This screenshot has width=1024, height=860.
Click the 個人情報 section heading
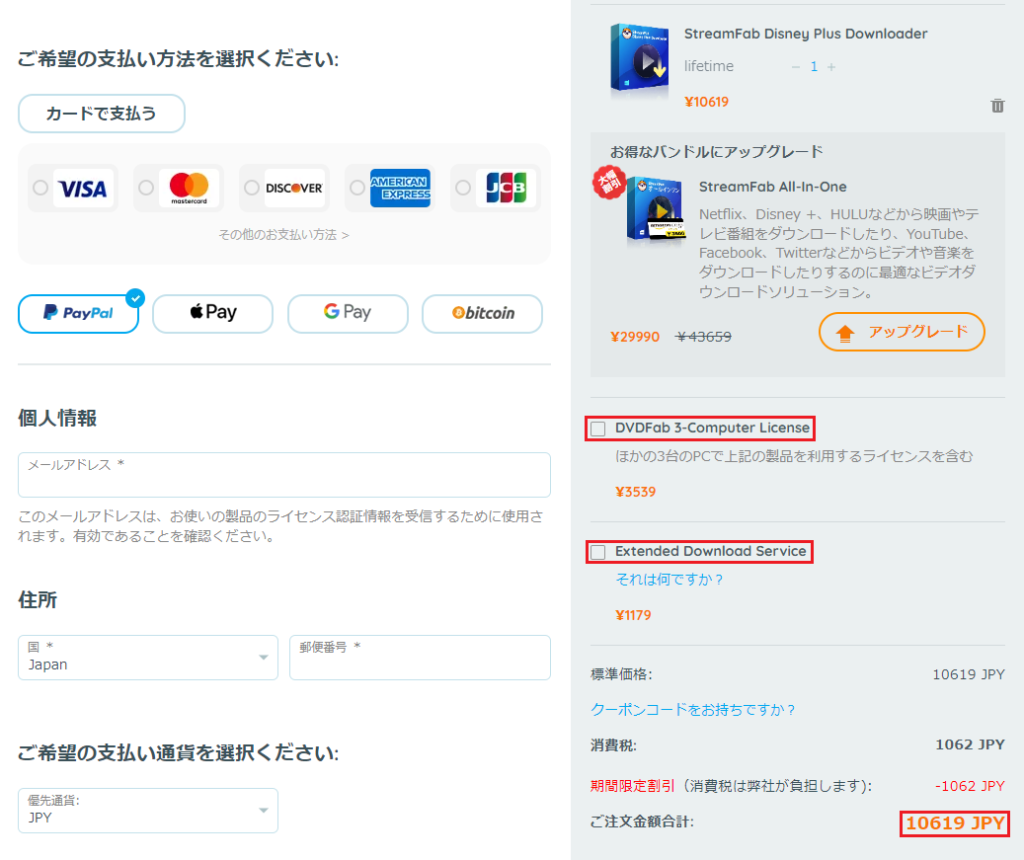click(57, 418)
